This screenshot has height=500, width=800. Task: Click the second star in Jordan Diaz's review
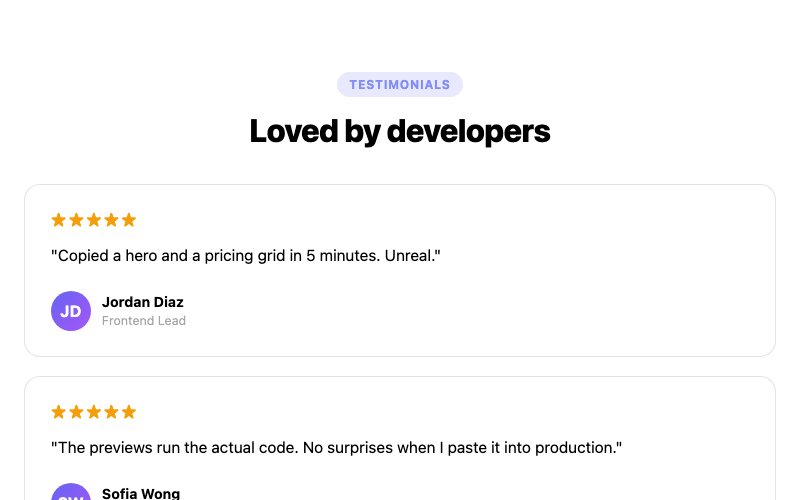point(77,220)
